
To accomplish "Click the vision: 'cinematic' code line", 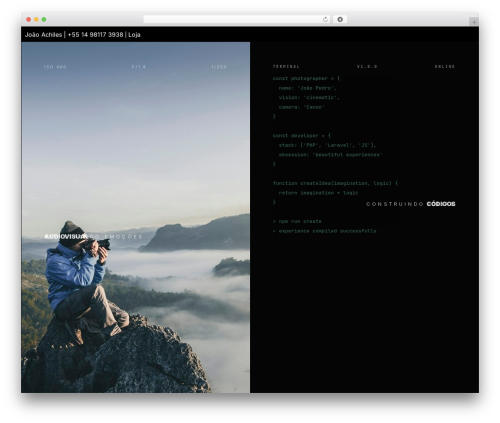I will (309, 98).
